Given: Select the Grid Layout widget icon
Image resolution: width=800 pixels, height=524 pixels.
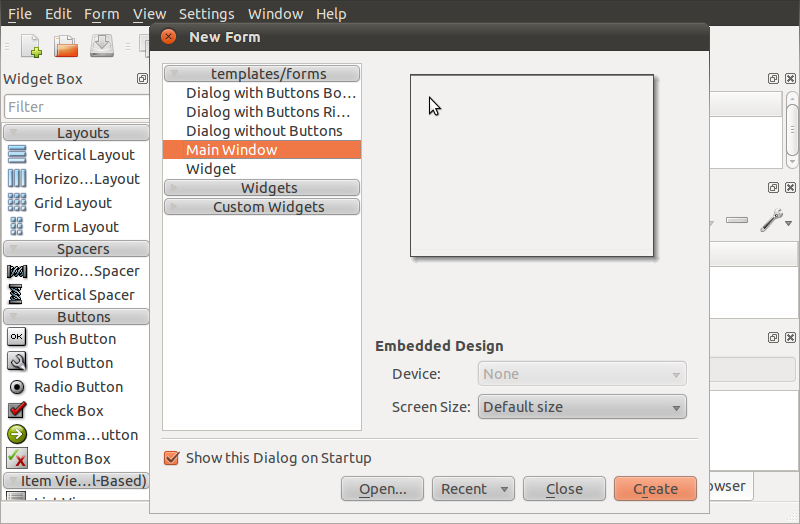Looking at the screenshot, I should 17,203.
